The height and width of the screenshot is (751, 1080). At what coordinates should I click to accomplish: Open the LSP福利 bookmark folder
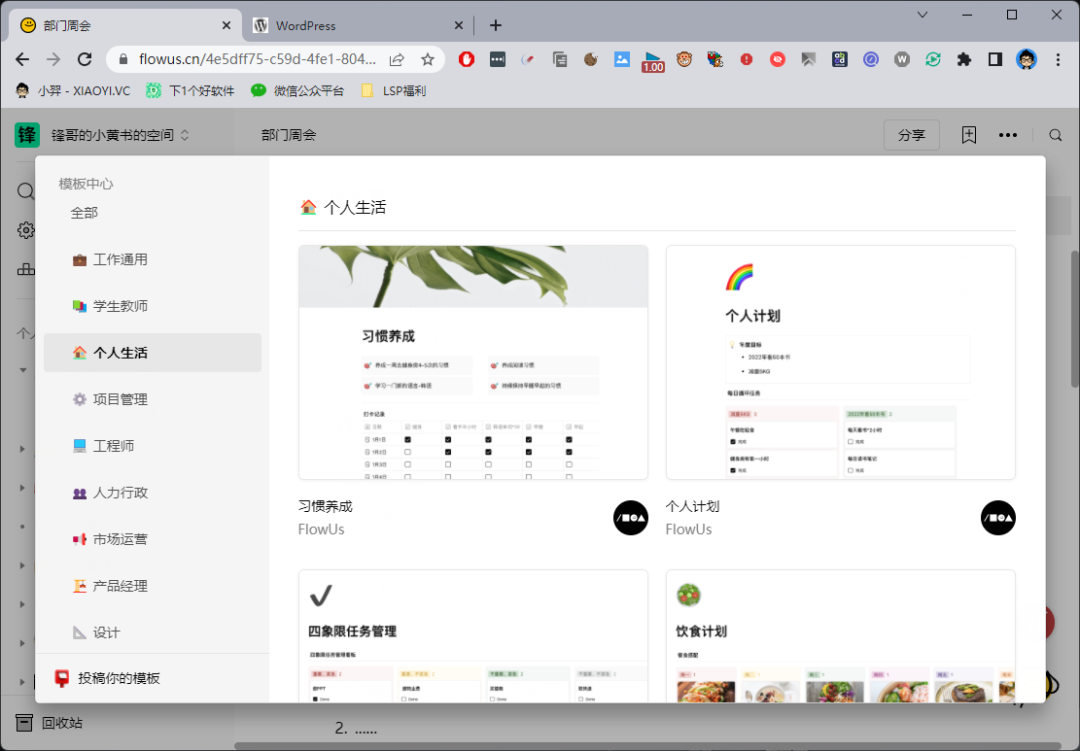click(393, 90)
